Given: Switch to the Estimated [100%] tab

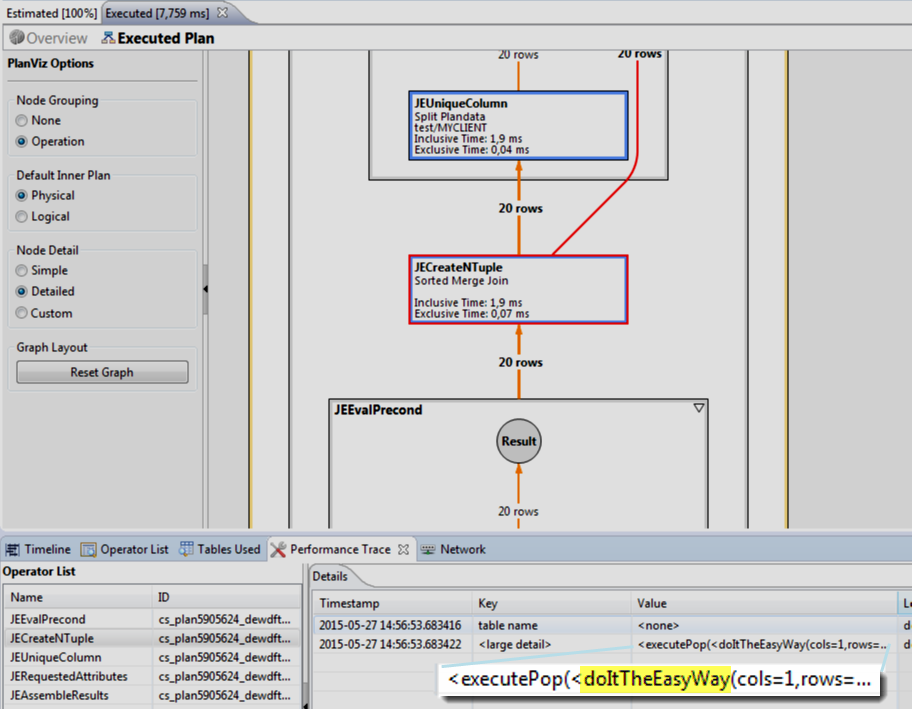Looking at the screenshot, I should pos(51,13).
